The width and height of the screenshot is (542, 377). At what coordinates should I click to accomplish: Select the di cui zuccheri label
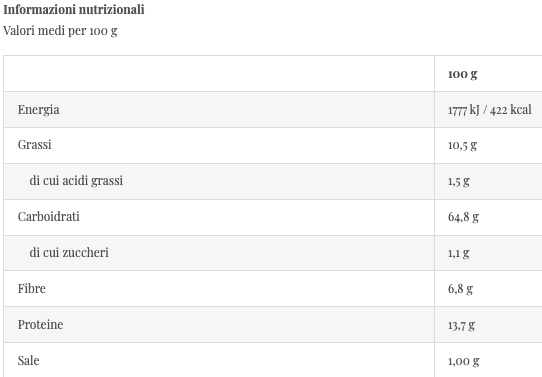69,253
